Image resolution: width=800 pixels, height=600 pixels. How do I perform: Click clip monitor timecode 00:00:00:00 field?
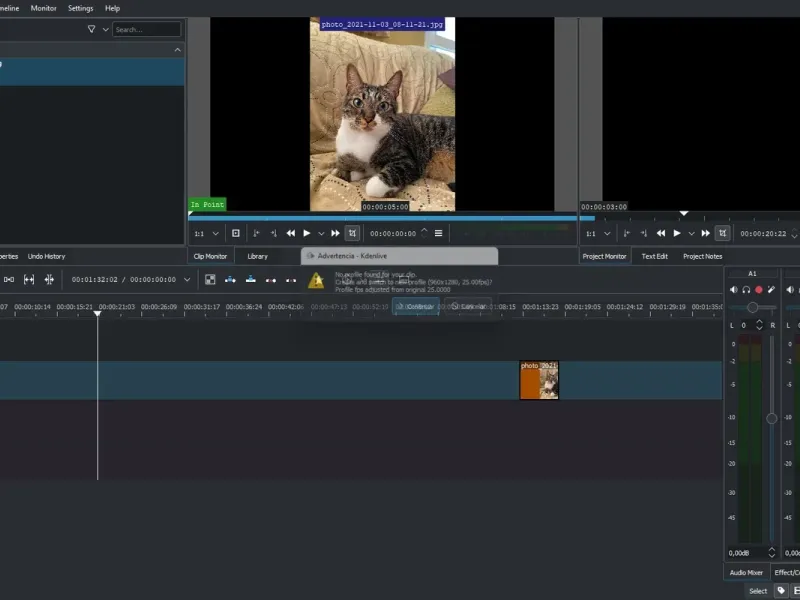[393, 234]
